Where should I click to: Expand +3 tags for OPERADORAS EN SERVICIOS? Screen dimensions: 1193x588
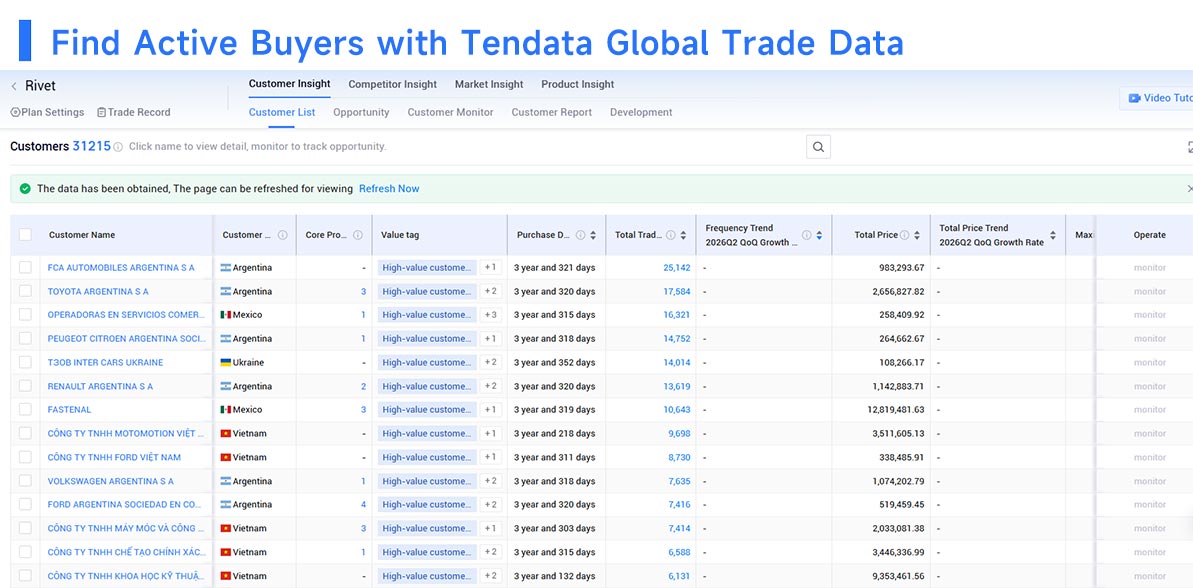click(491, 315)
